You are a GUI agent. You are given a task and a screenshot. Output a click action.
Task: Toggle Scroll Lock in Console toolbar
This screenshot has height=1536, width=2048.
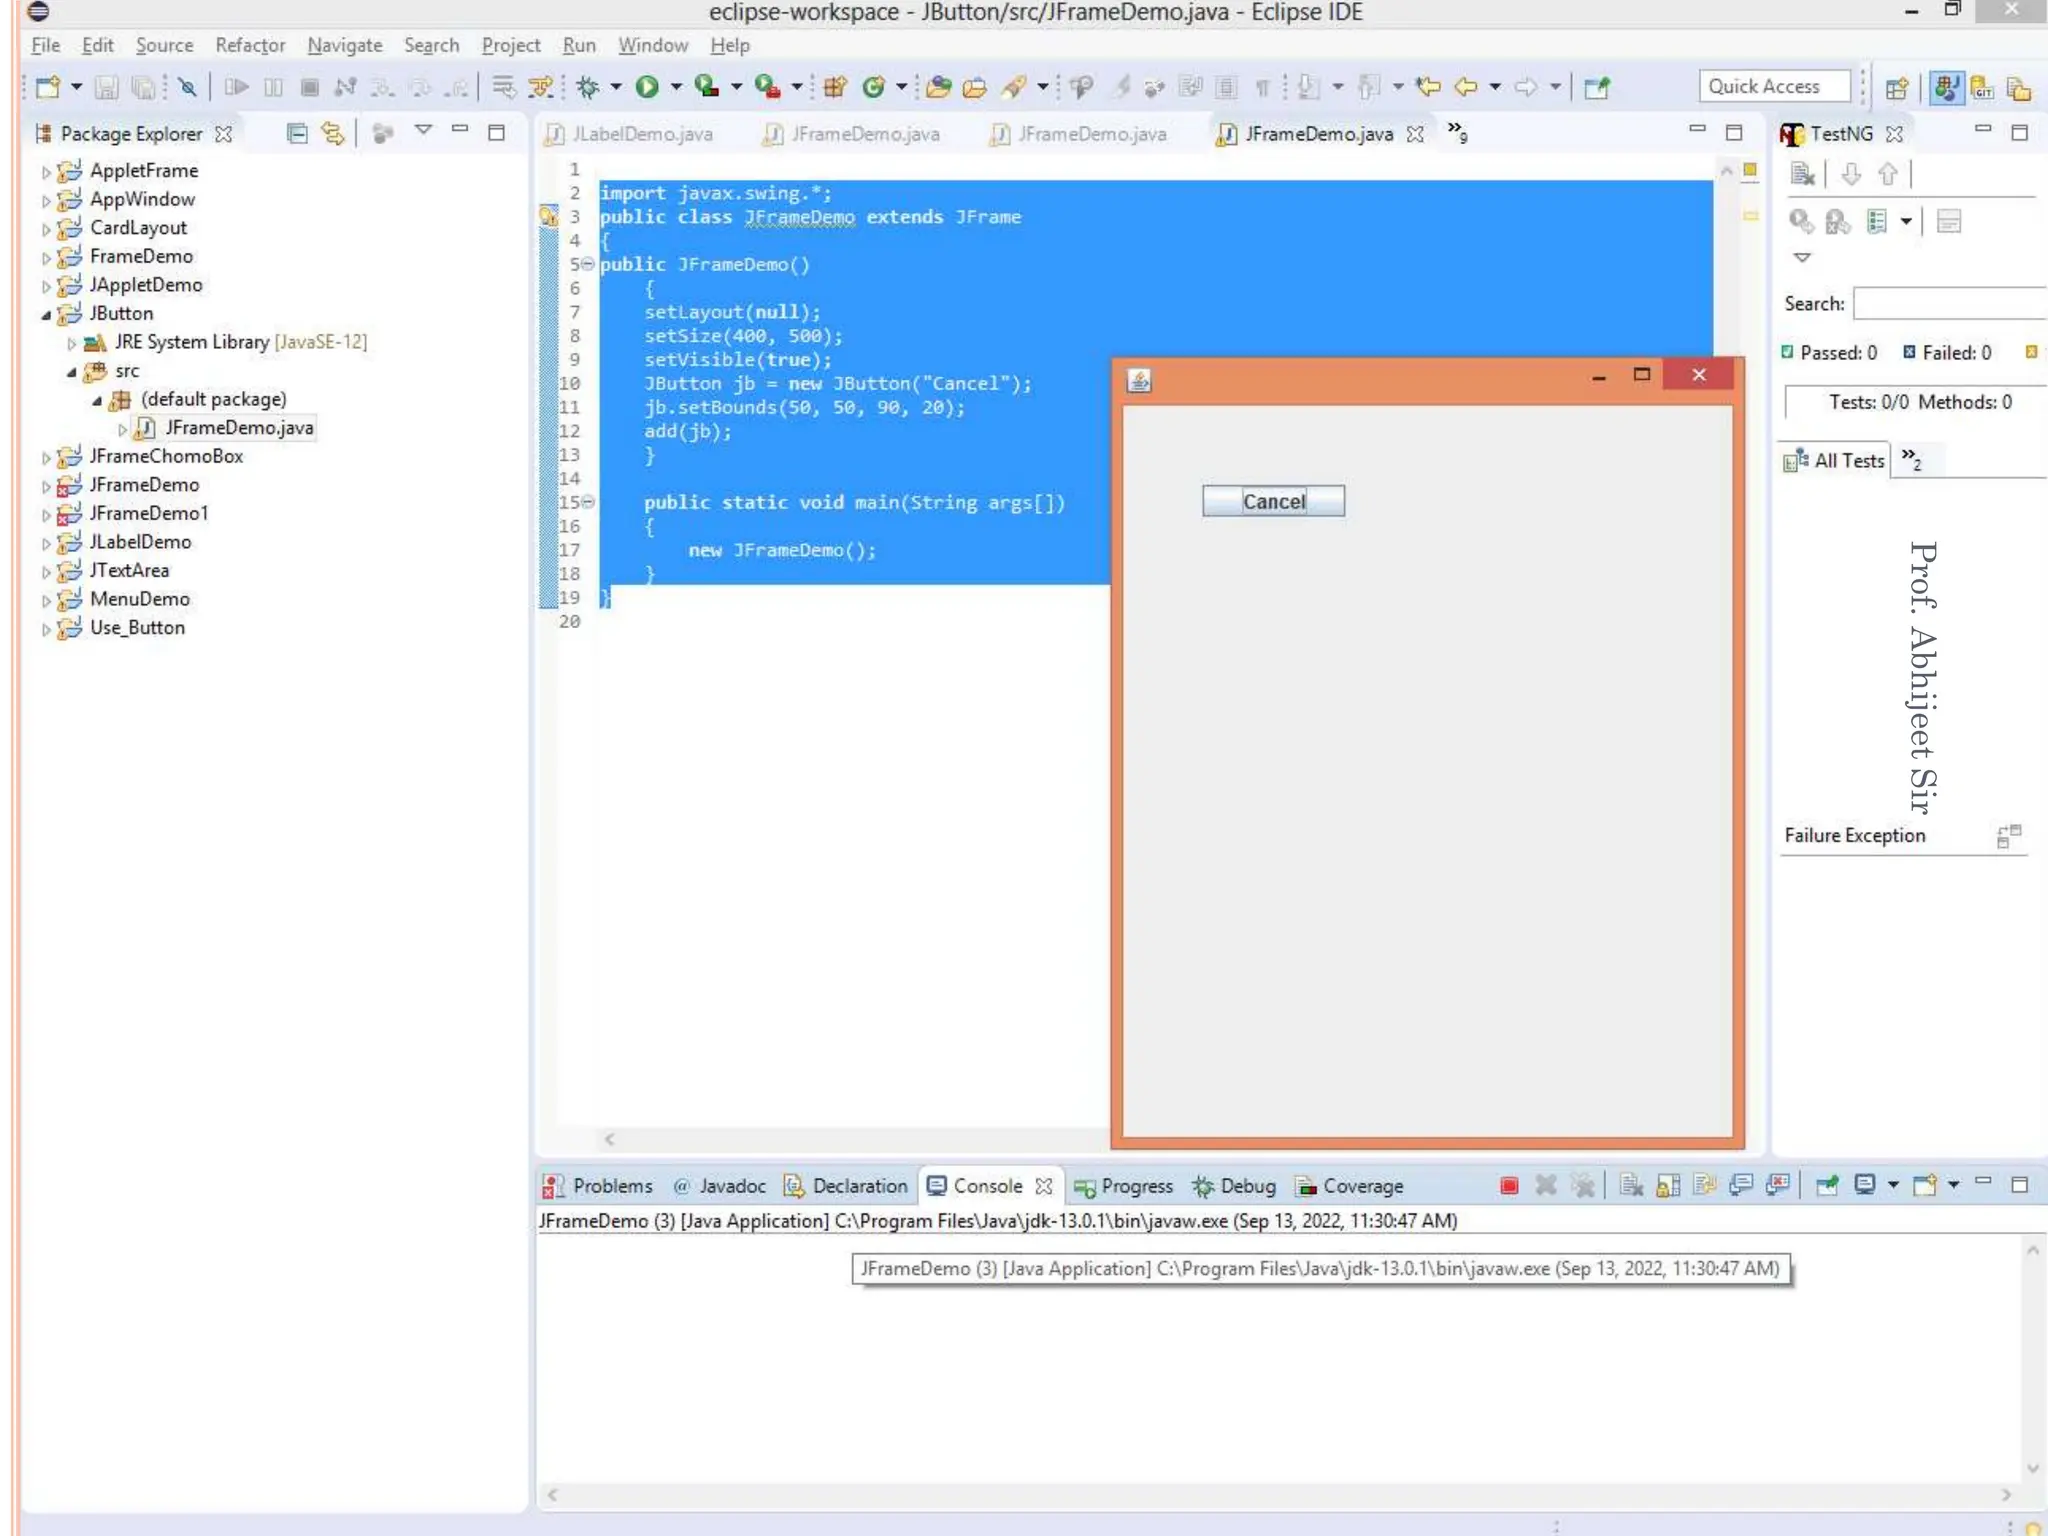click(1668, 1186)
